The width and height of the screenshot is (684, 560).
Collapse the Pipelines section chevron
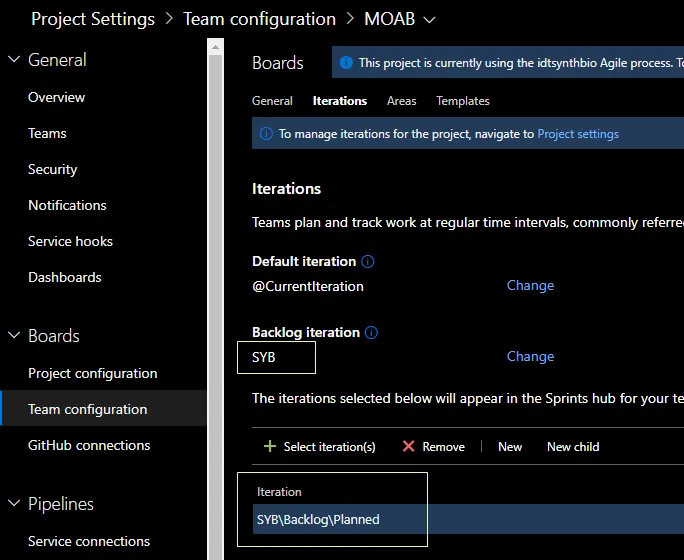[x=14, y=504]
